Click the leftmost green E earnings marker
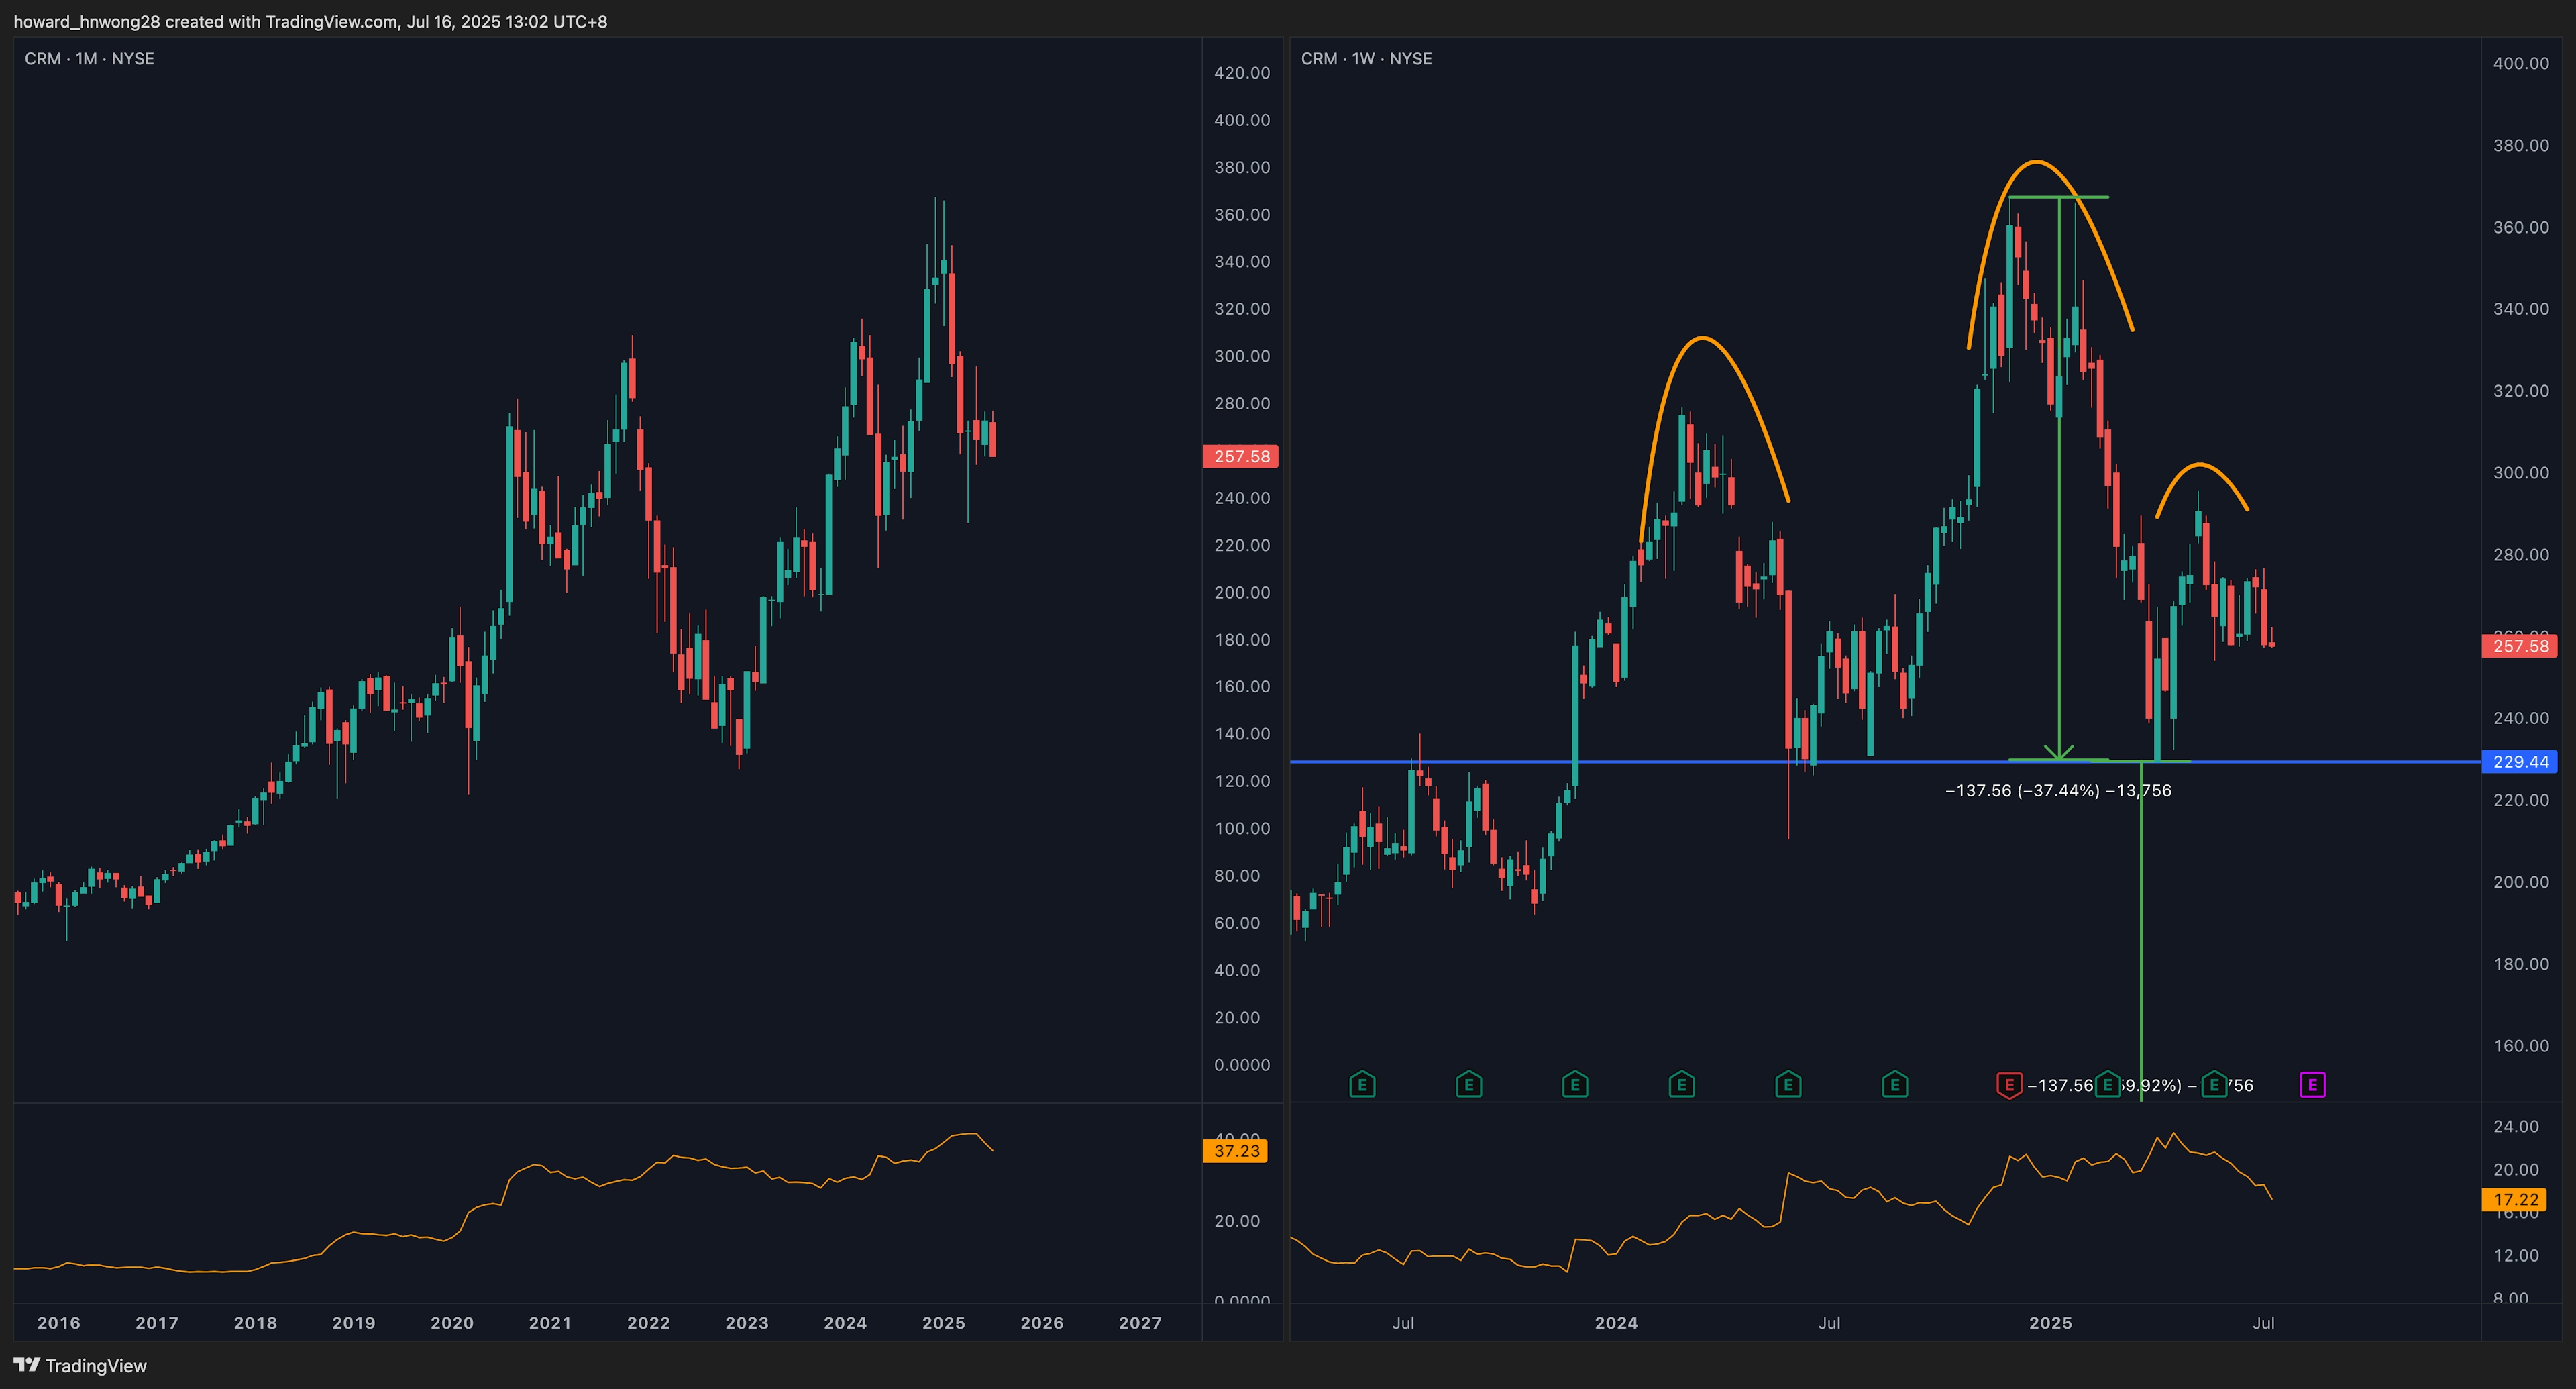 tap(1362, 1085)
